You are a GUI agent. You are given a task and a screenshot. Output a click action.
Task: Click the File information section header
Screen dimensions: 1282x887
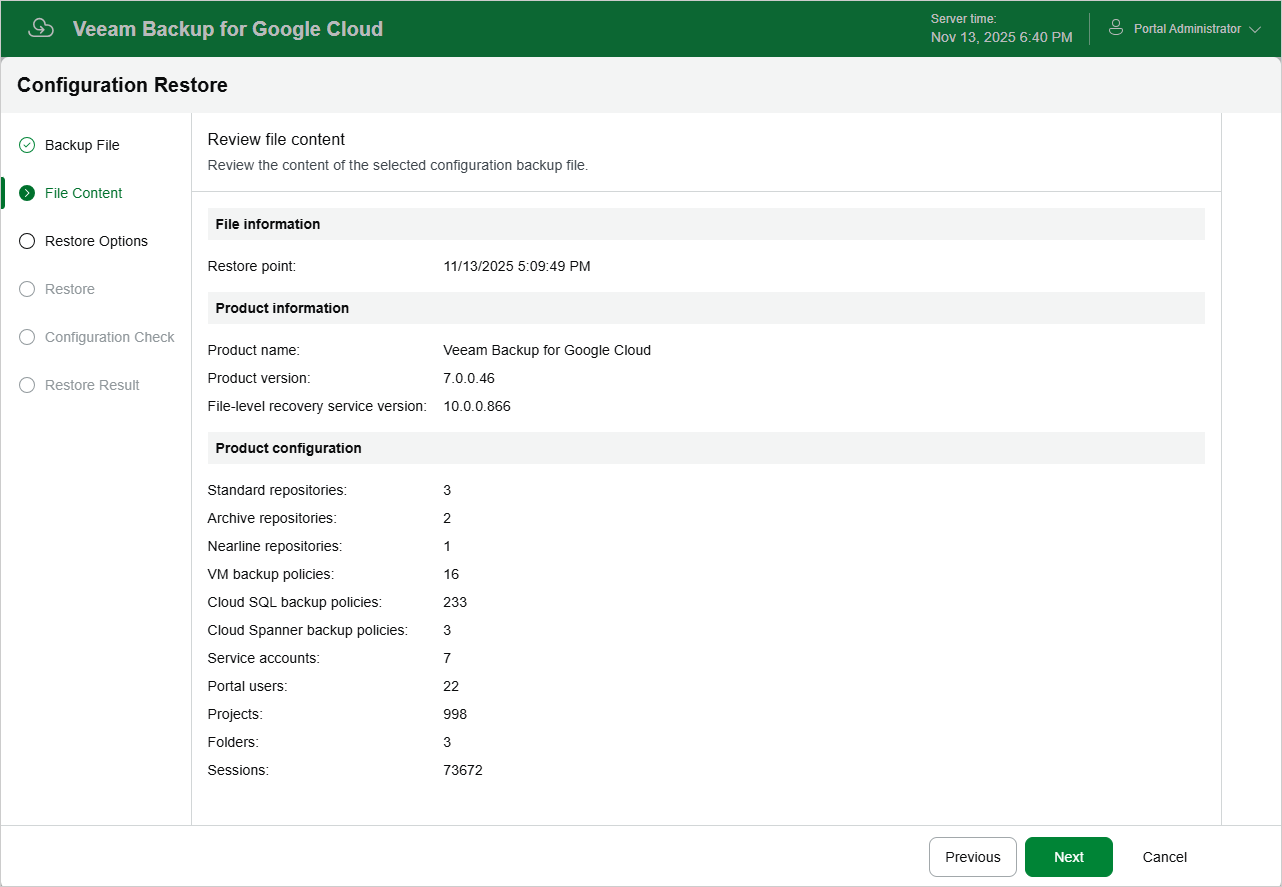point(268,224)
